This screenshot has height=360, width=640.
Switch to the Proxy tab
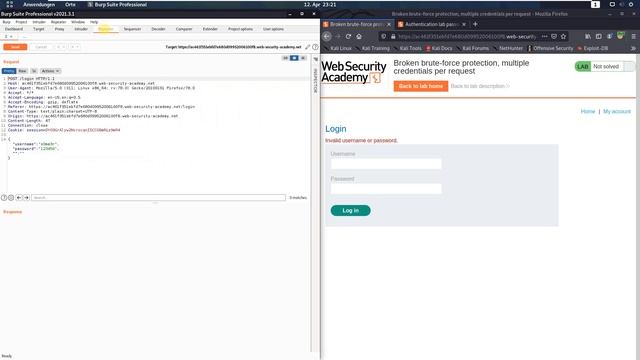point(60,29)
